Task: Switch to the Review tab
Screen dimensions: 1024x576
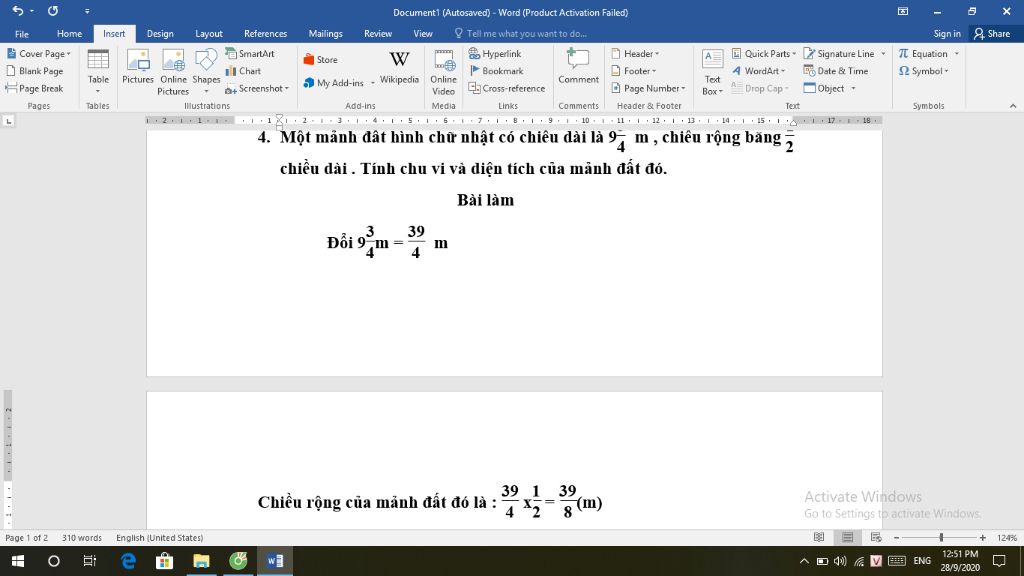Action: (x=377, y=34)
